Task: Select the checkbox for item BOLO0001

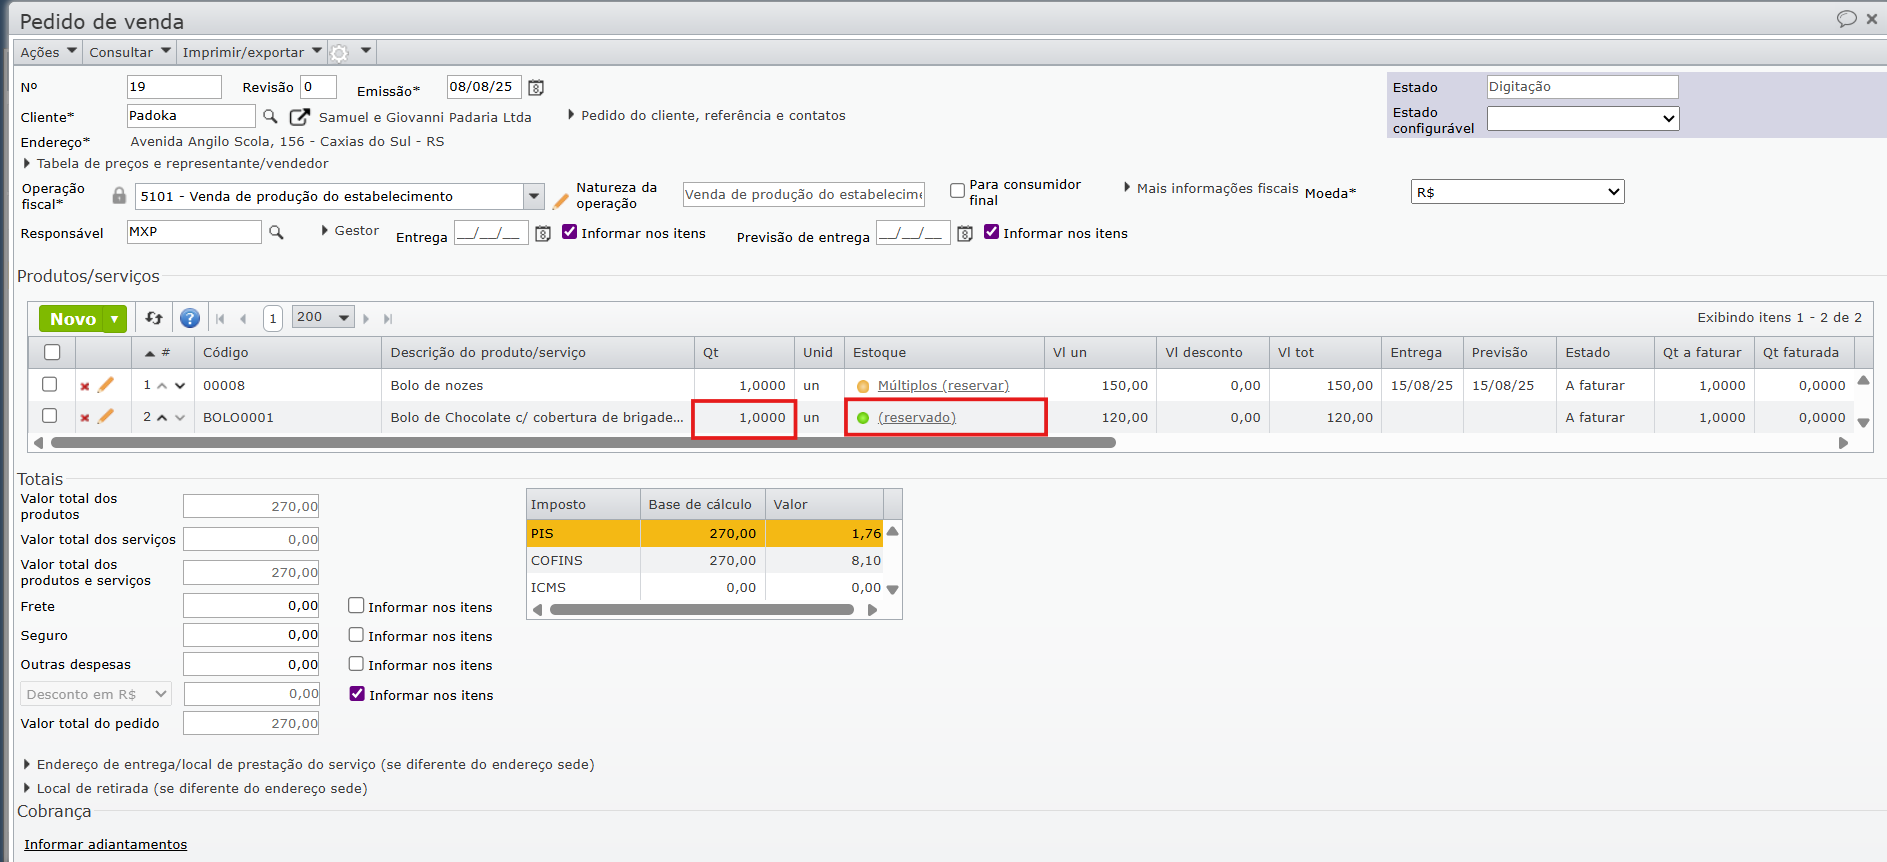Action: 49,416
